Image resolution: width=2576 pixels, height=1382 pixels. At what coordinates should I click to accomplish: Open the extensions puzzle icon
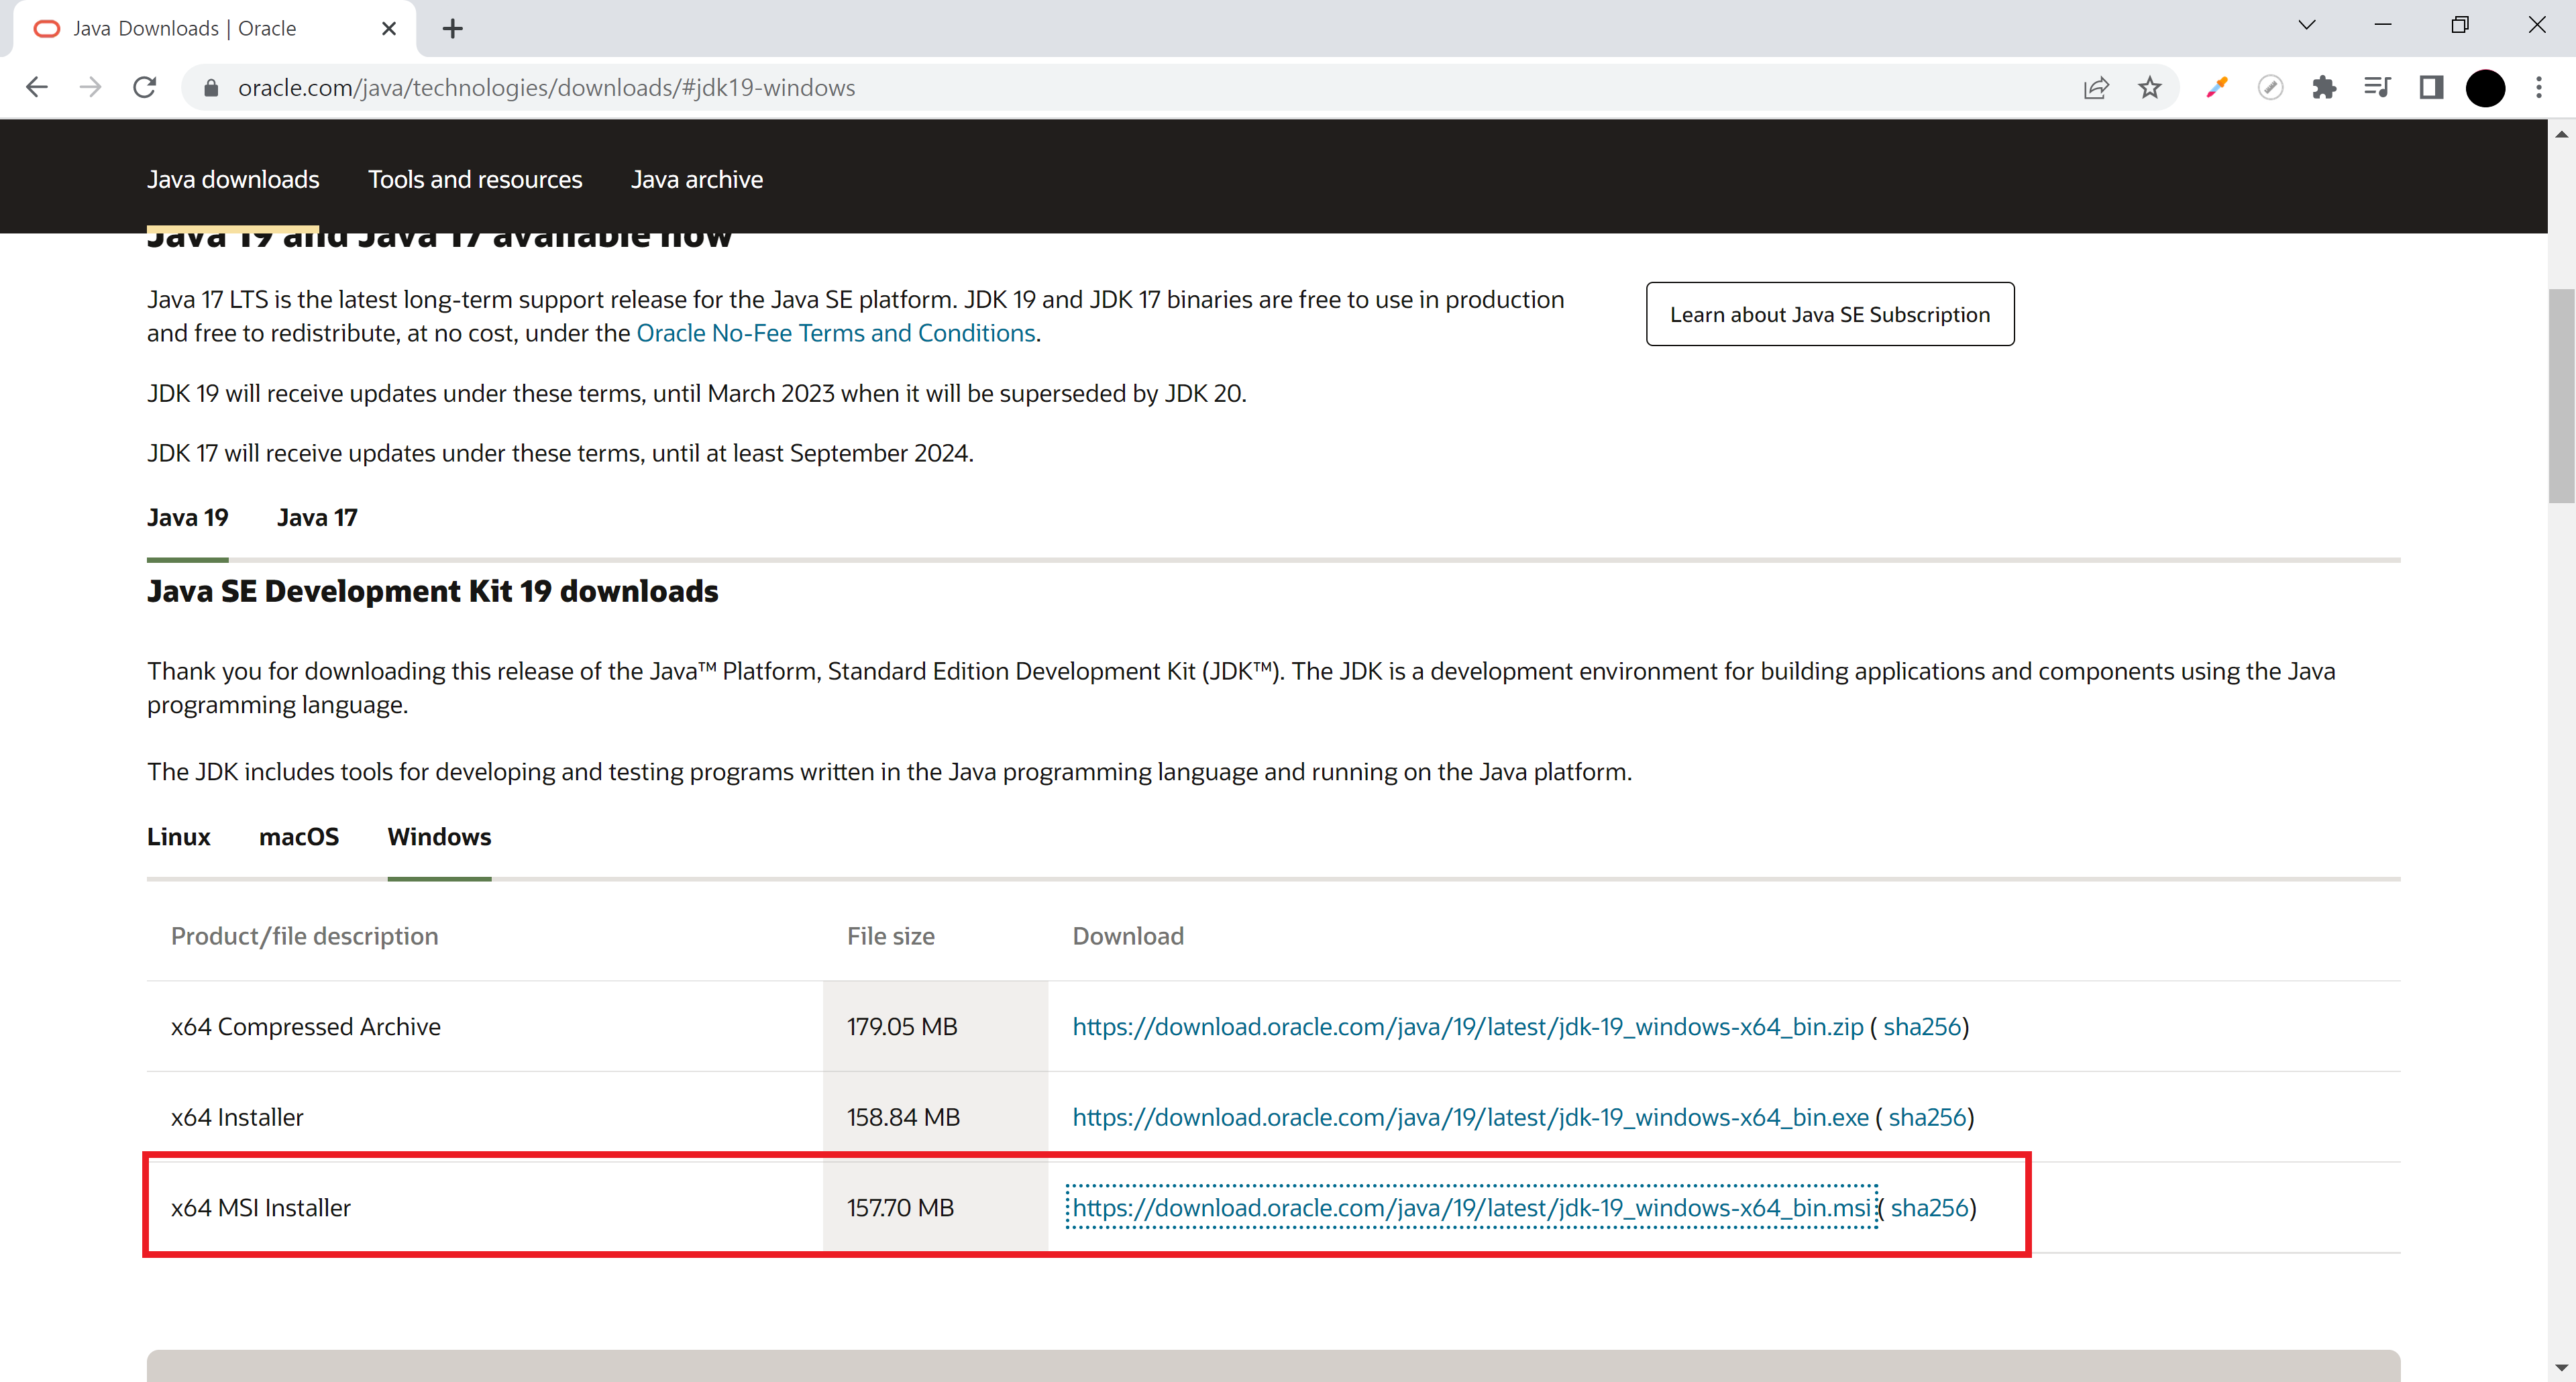(x=2324, y=88)
